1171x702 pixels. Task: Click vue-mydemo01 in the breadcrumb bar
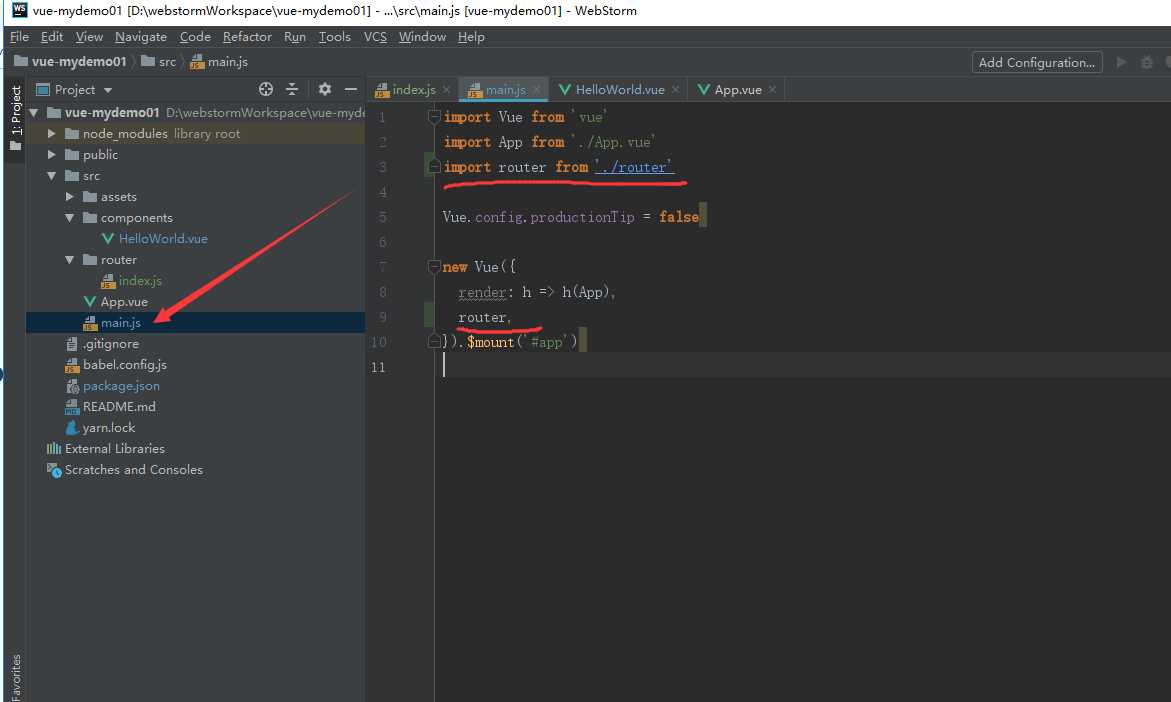pos(71,61)
